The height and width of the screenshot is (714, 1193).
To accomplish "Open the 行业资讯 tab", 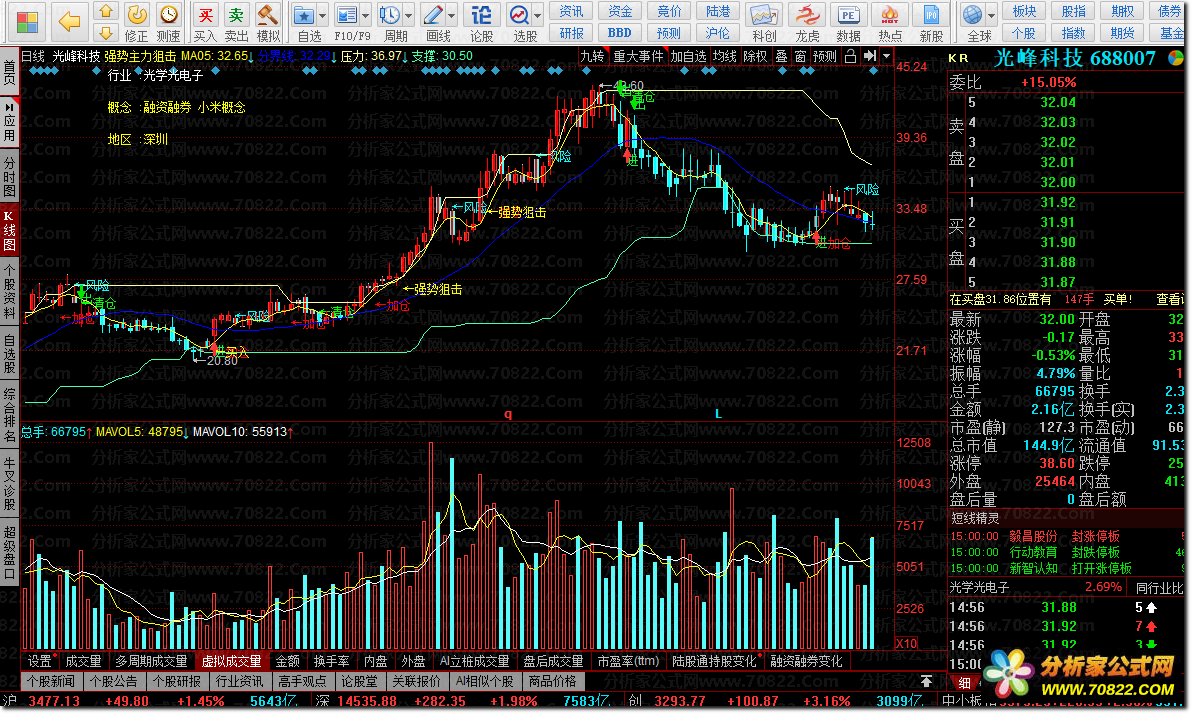I will point(240,681).
